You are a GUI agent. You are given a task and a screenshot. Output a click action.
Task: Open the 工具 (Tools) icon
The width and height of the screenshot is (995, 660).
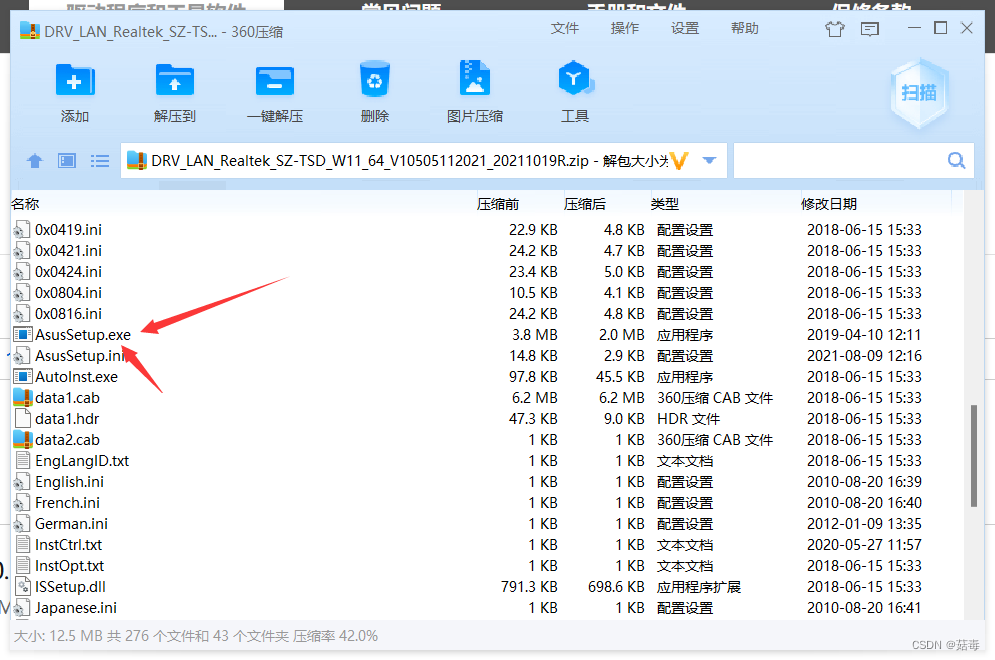point(575,79)
